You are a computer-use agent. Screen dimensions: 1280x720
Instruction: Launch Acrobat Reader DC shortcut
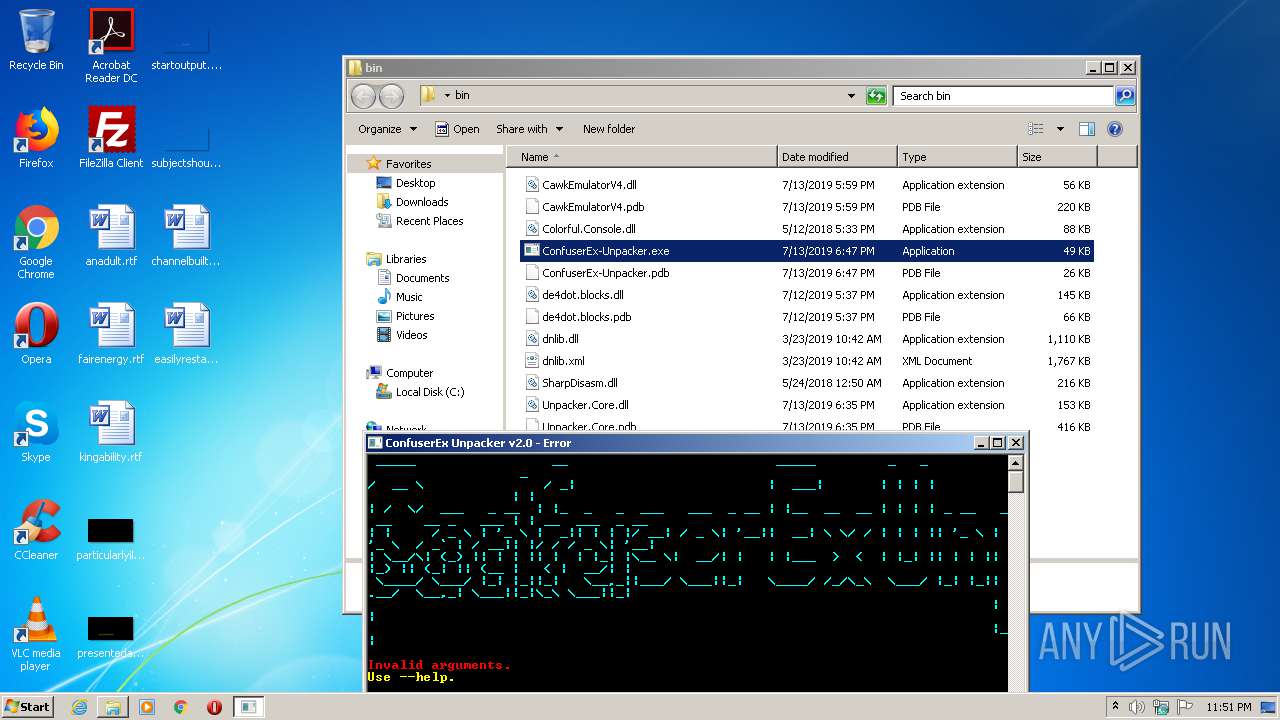tap(111, 46)
